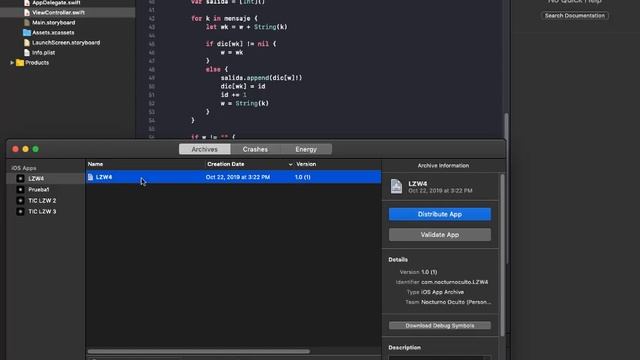
Task: Click the 'iOS App Archive' type value
Action: tap(442, 292)
